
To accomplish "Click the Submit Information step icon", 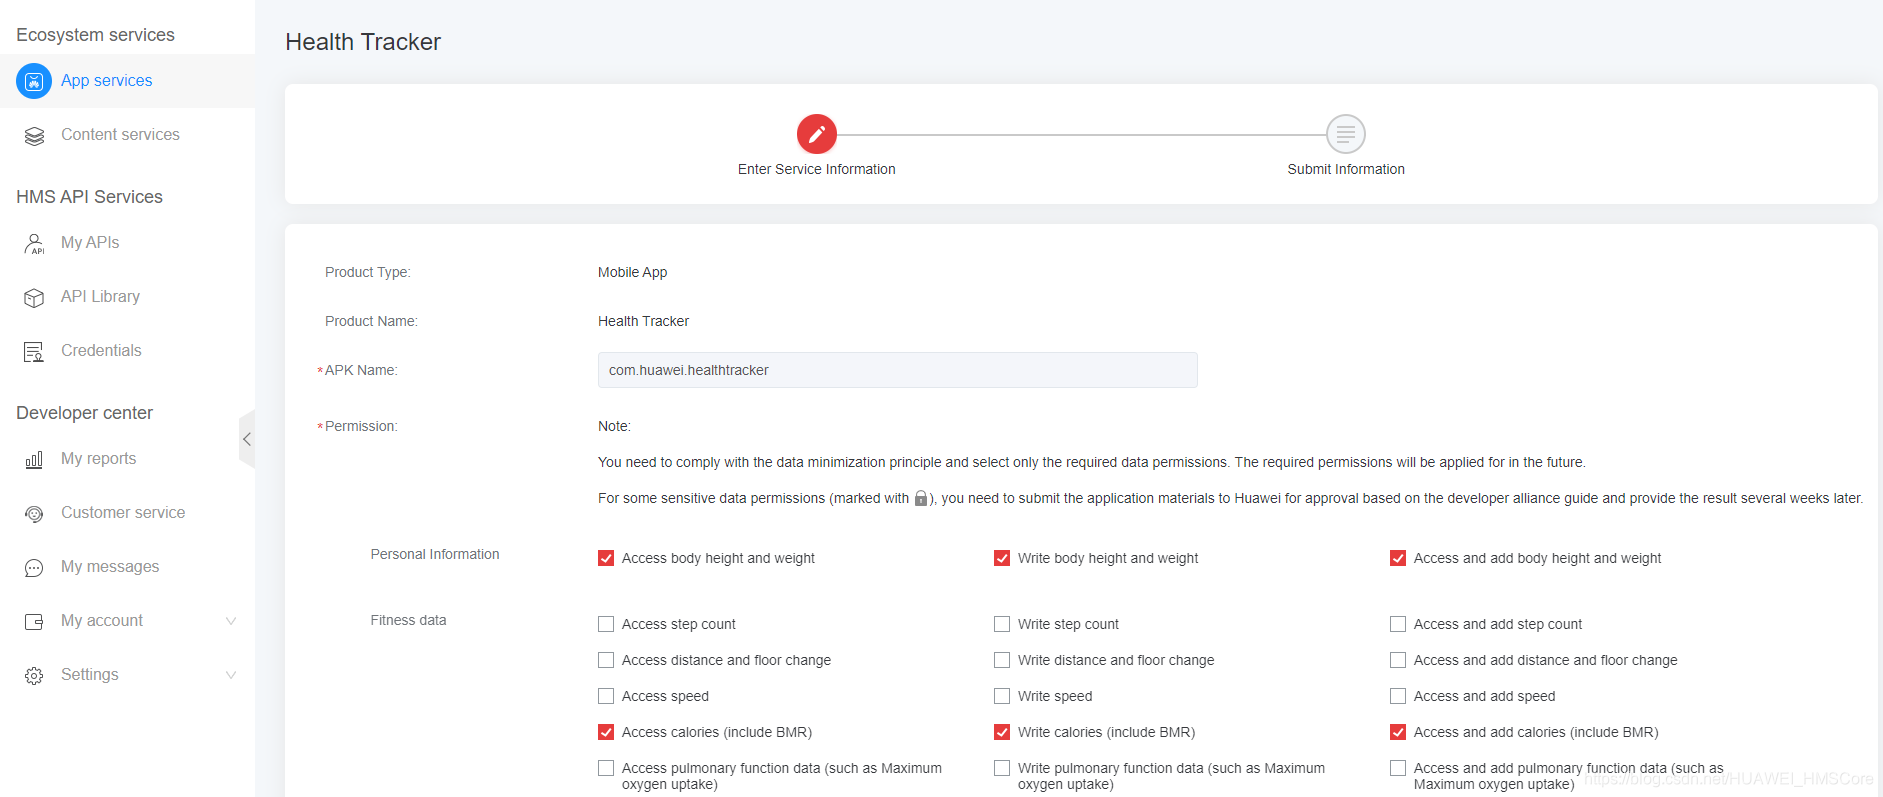I will [1346, 134].
